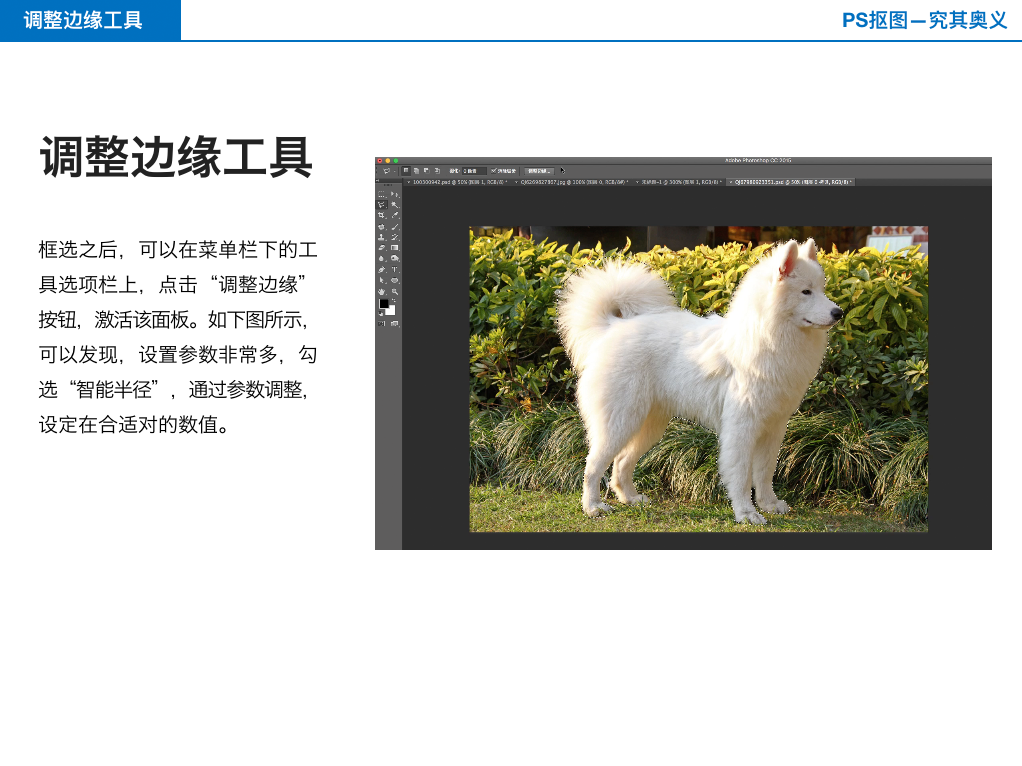Click the dog photo canvas
Image resolution: width=1022 pixels, height=766 pixels.
(699, 379)
